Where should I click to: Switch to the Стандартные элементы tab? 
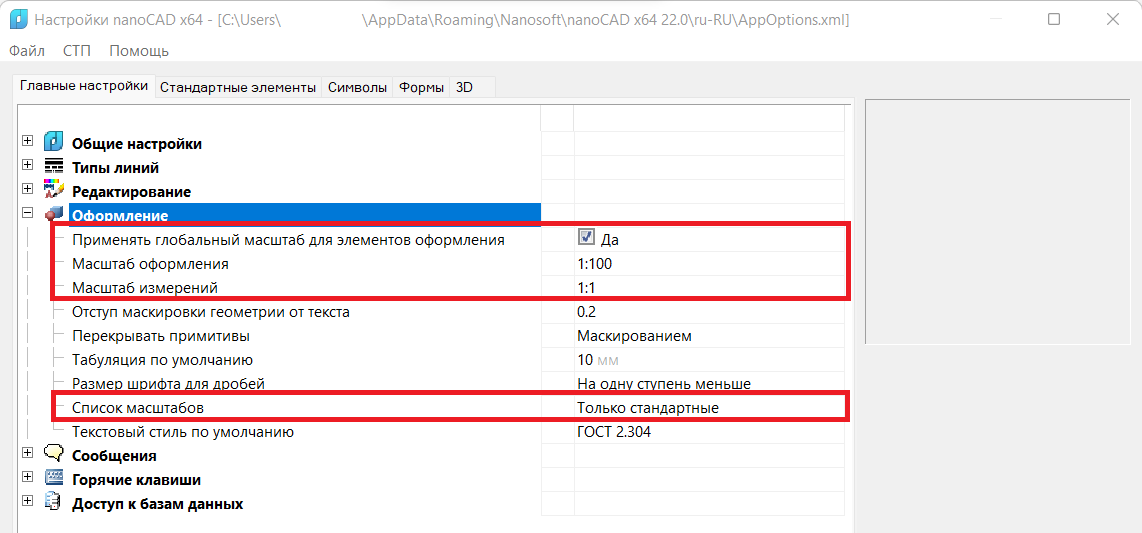[237, 87]
